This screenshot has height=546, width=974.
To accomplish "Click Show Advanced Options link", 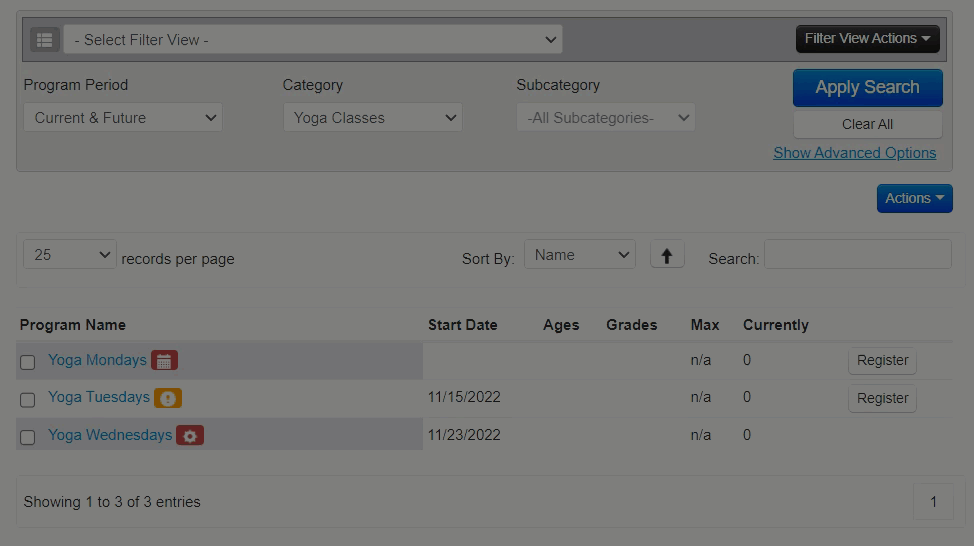I will click(x=854, y=153).
